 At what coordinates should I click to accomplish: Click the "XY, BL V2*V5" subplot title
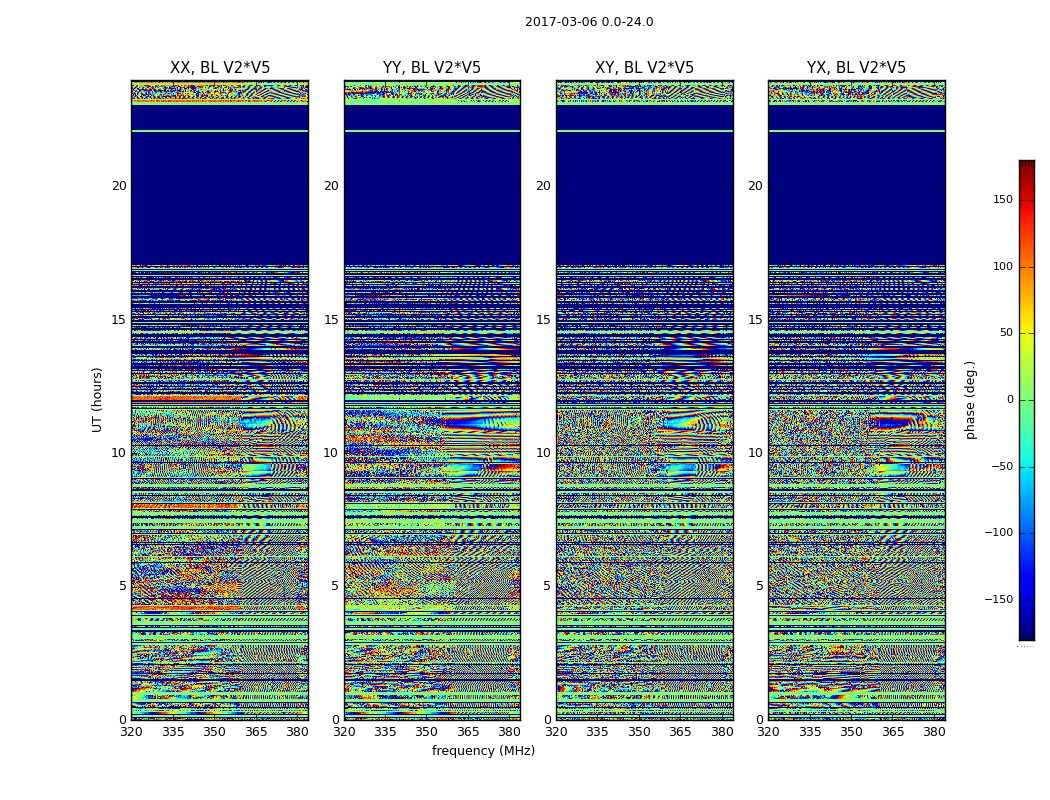644,68
